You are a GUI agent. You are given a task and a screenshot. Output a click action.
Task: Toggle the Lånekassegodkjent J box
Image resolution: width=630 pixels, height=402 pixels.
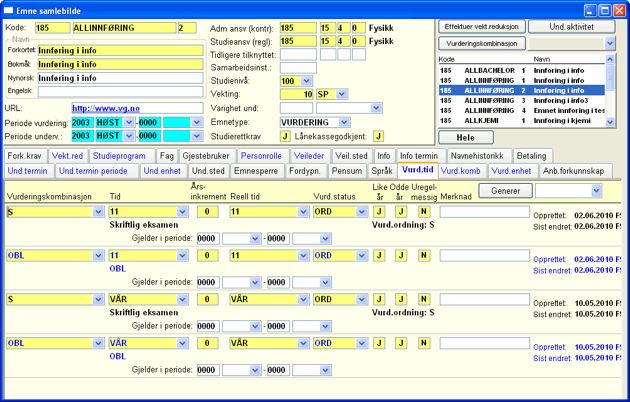(378, 136)
